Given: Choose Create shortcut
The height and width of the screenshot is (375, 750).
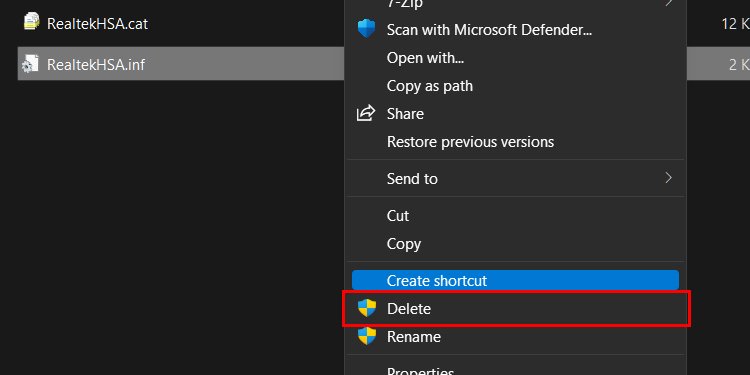Looking at the screenshot, I should [516, 280].
